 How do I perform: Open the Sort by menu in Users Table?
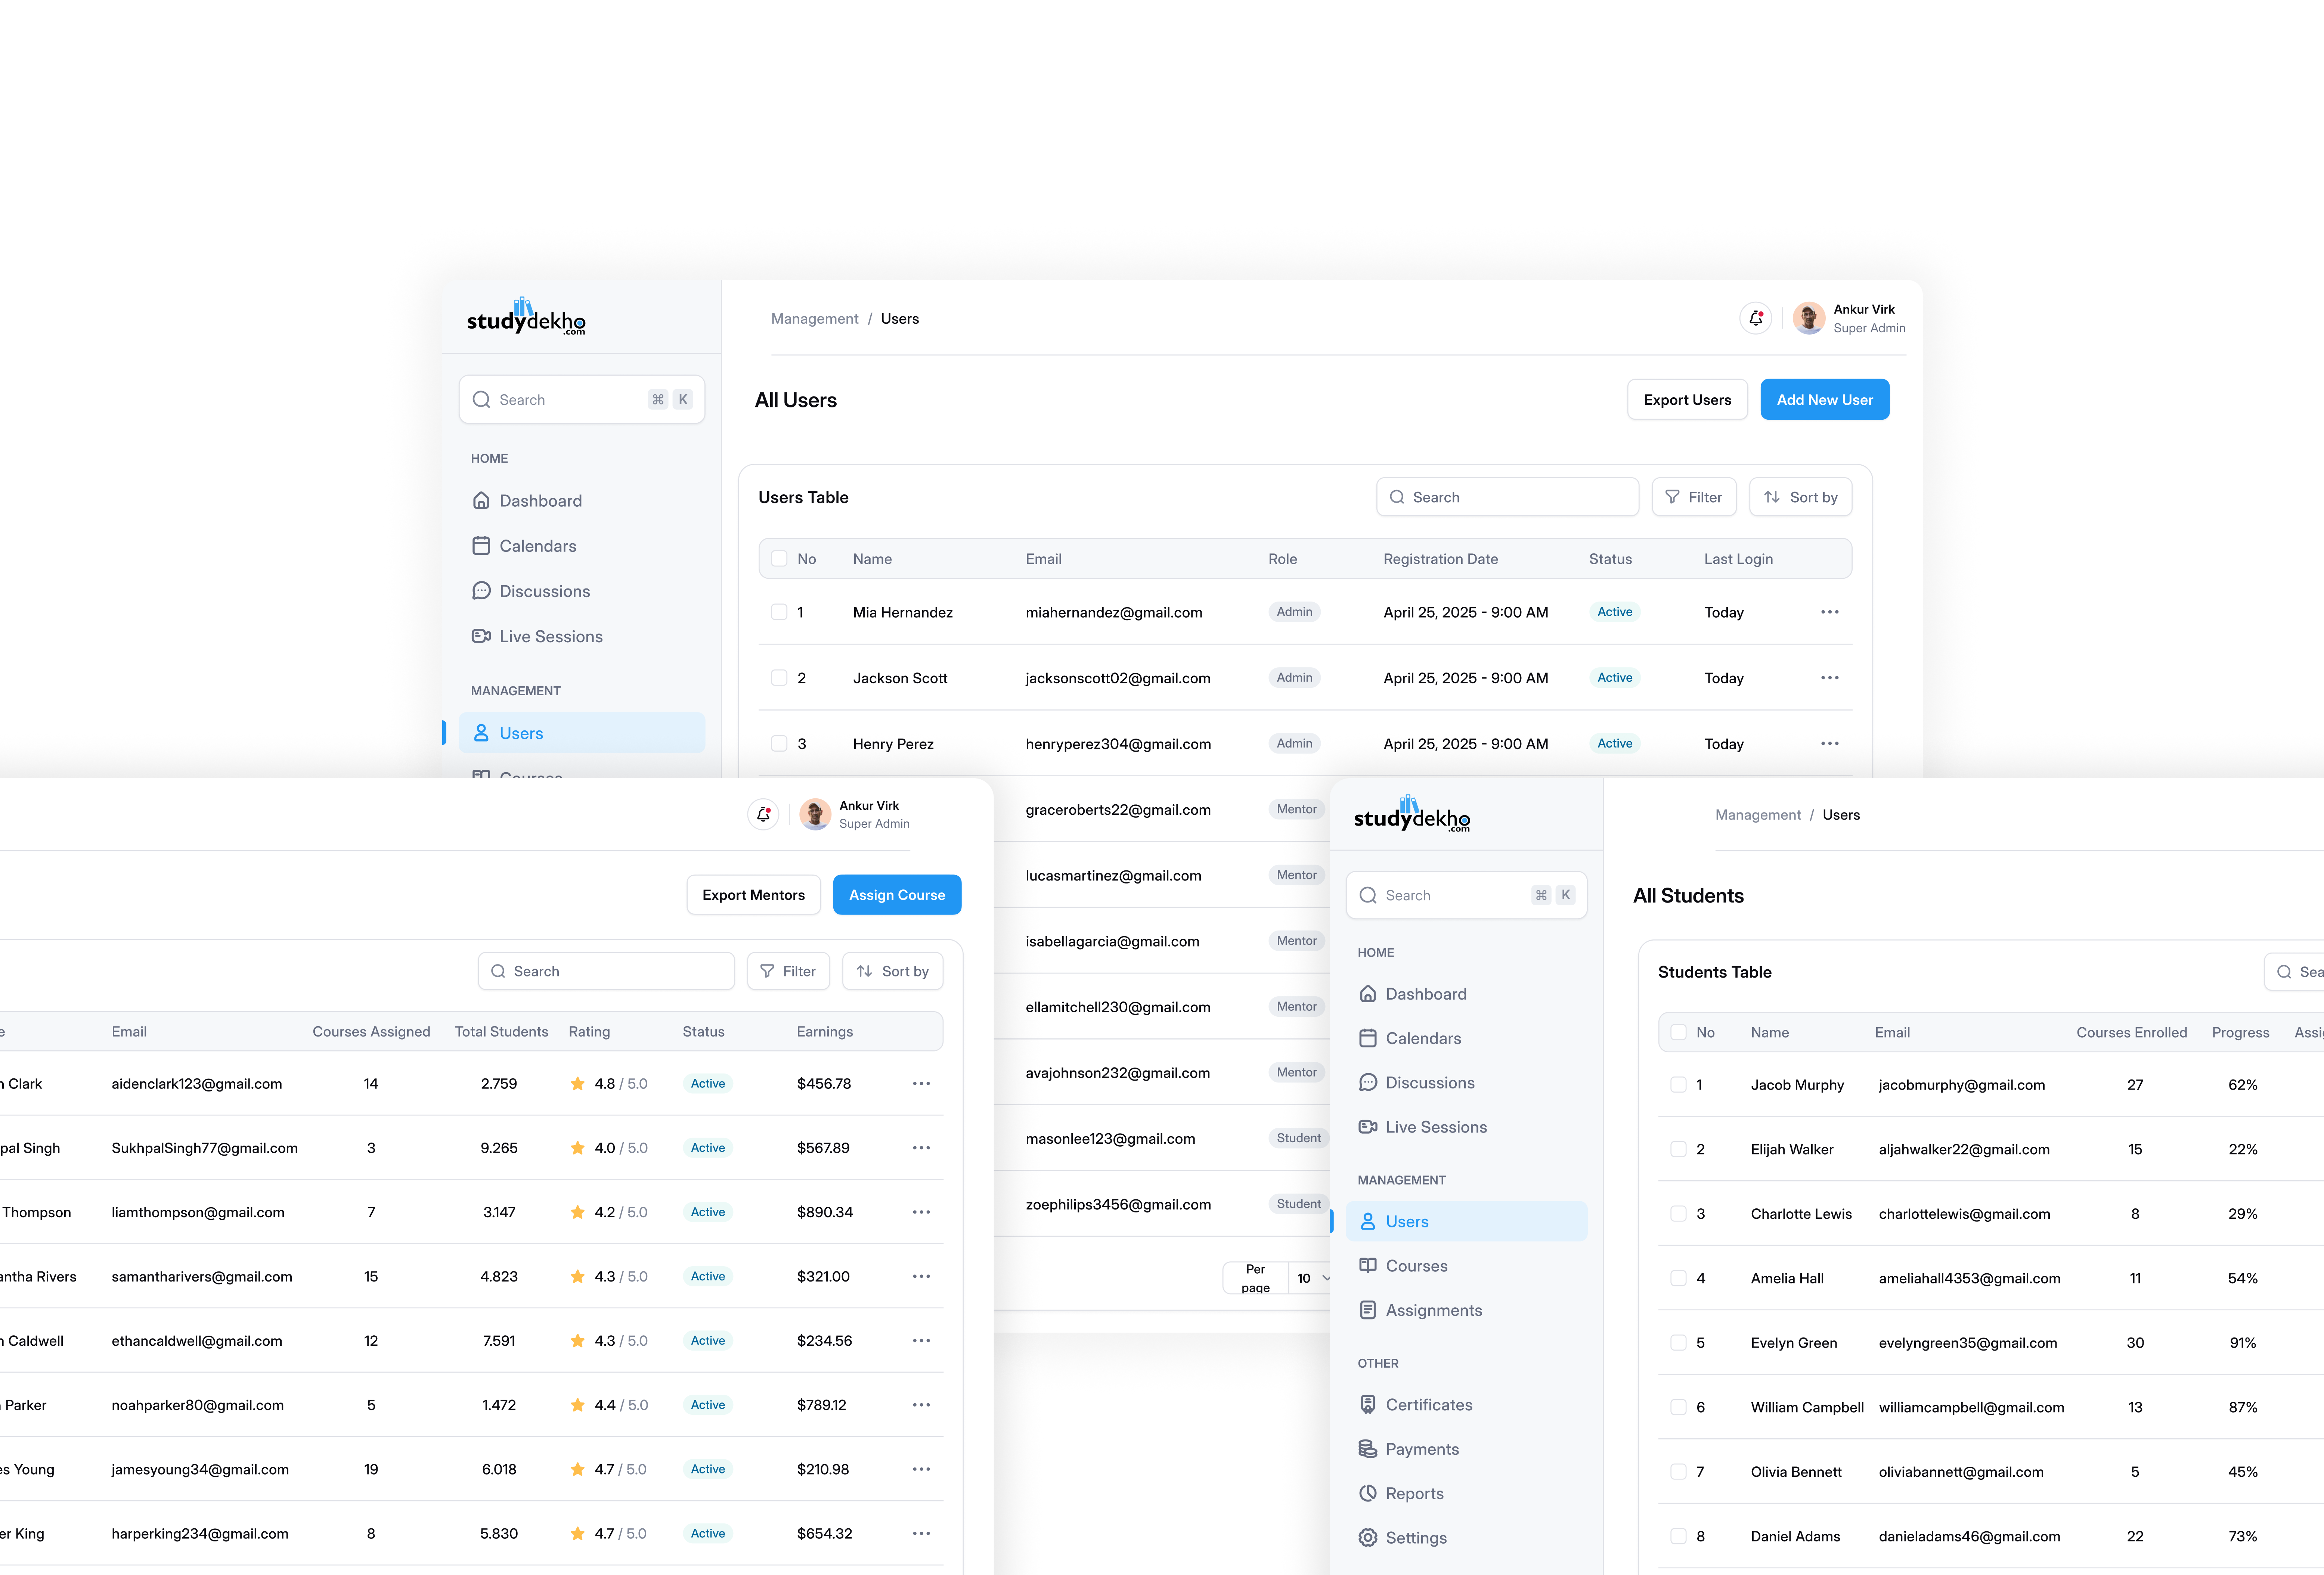pyautogui.click(x=1800, y=497)
